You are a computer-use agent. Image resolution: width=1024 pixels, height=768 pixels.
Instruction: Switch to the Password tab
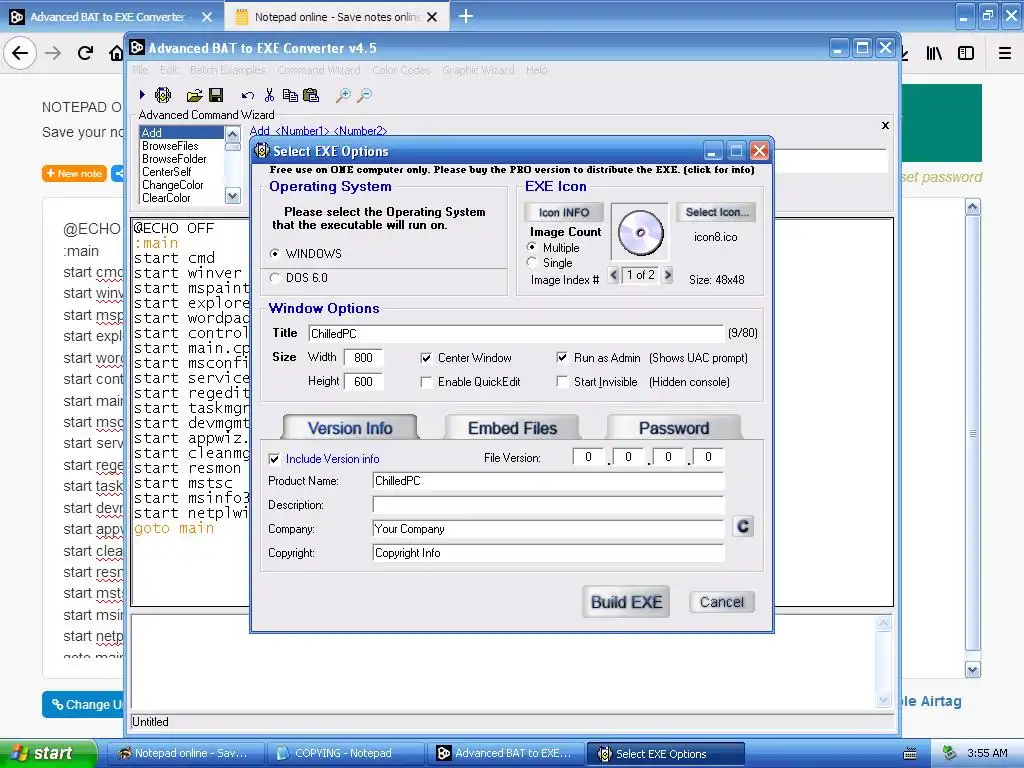tap(674, 428)
